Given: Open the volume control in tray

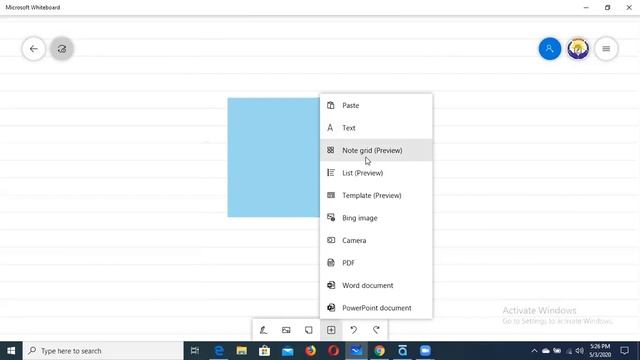Looking at the screenshot, I should click(x=580, y=351).
